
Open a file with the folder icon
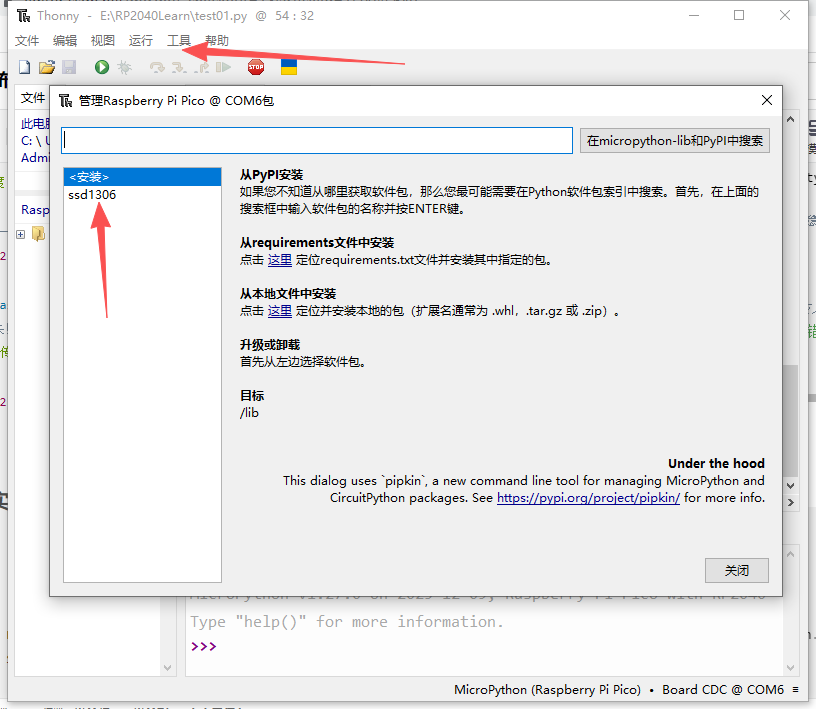coord(47,67)
